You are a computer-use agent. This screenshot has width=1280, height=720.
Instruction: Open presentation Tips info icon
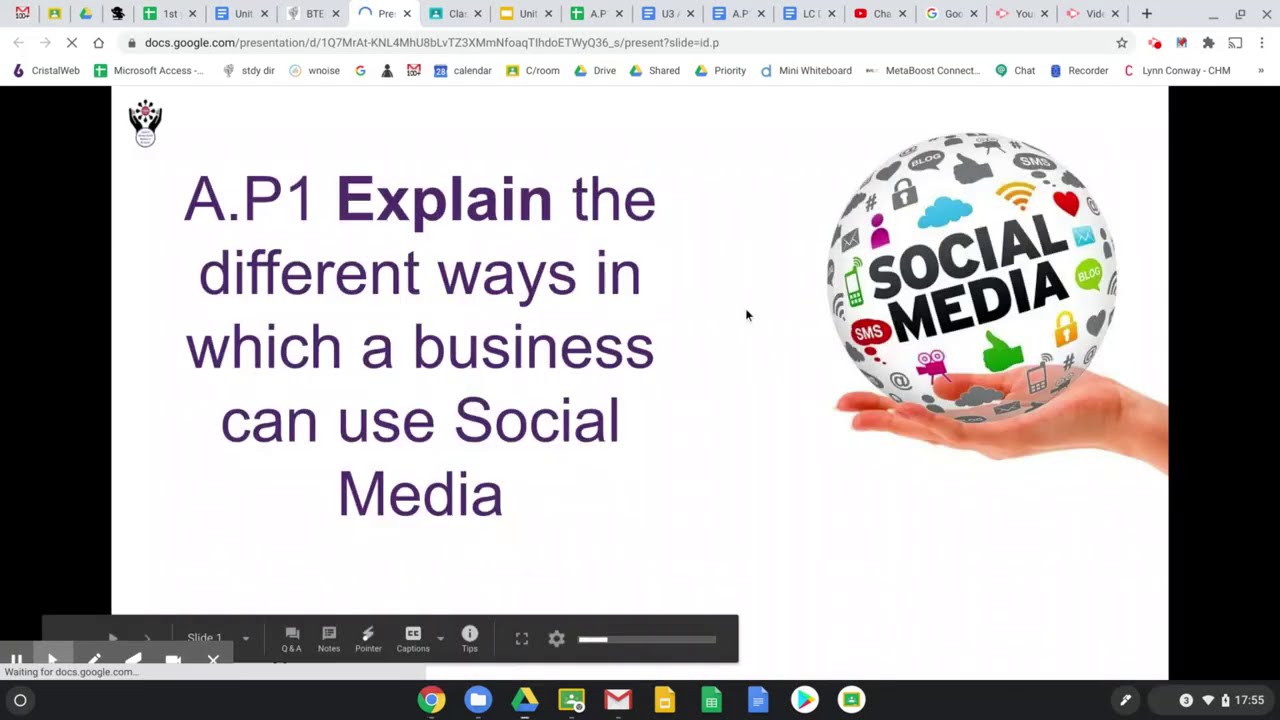point(470,639)
